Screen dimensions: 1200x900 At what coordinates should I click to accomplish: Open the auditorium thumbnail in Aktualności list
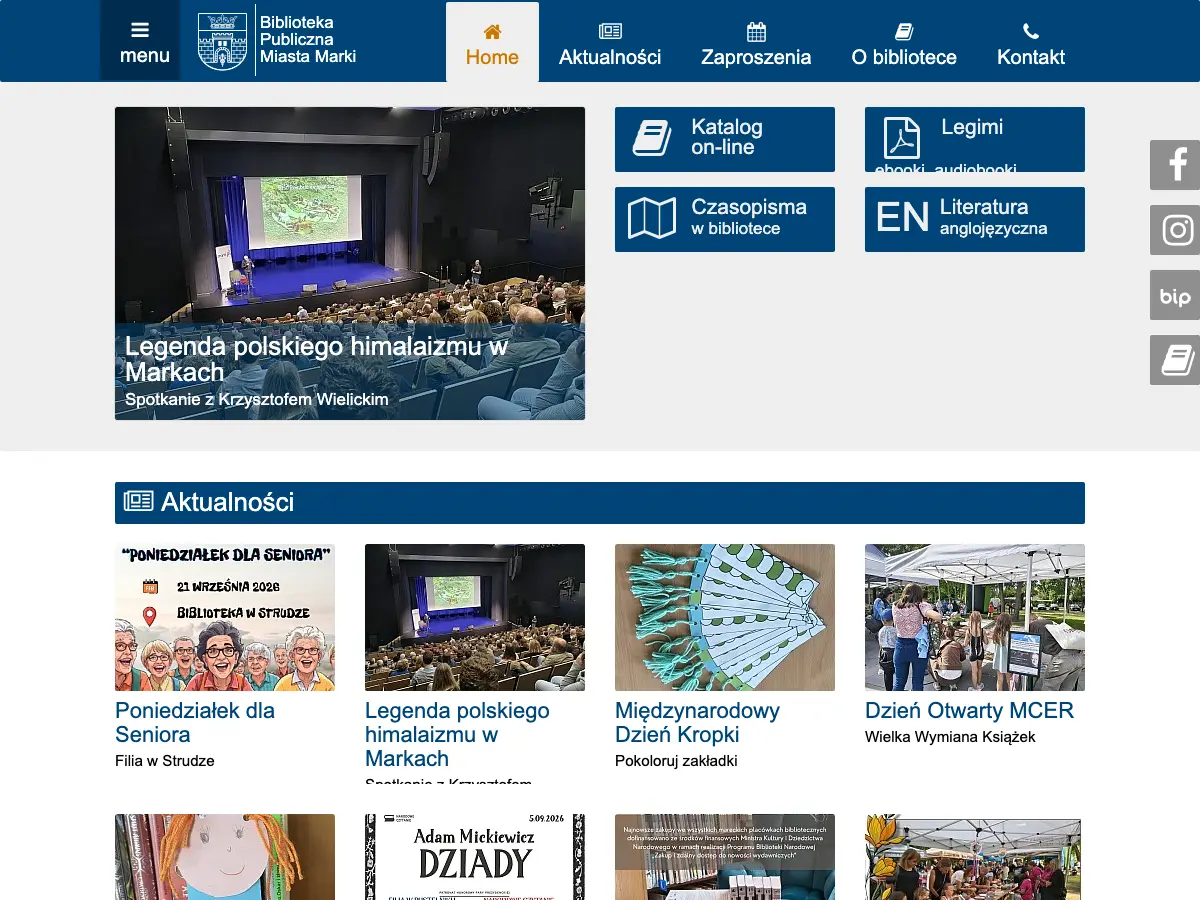475,617
